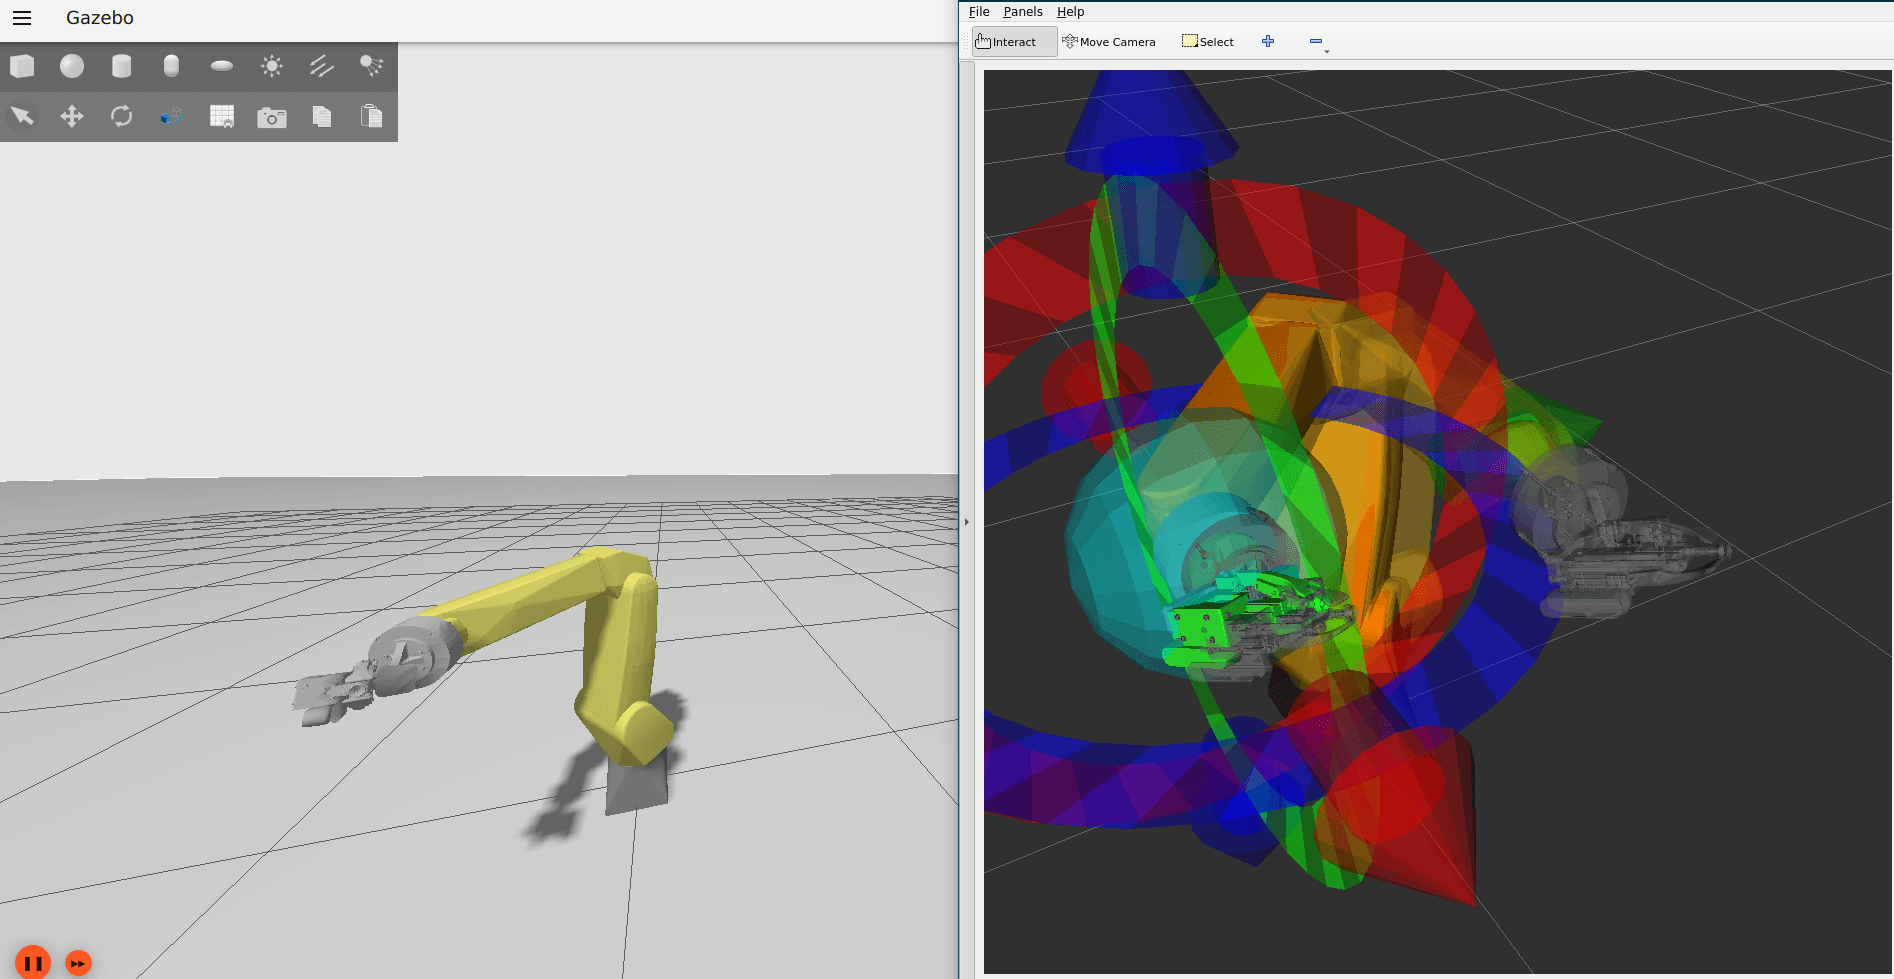Take a screenshot with the camera icon
The width and height of the screenshot is (1894, 979).
(272, 117)
